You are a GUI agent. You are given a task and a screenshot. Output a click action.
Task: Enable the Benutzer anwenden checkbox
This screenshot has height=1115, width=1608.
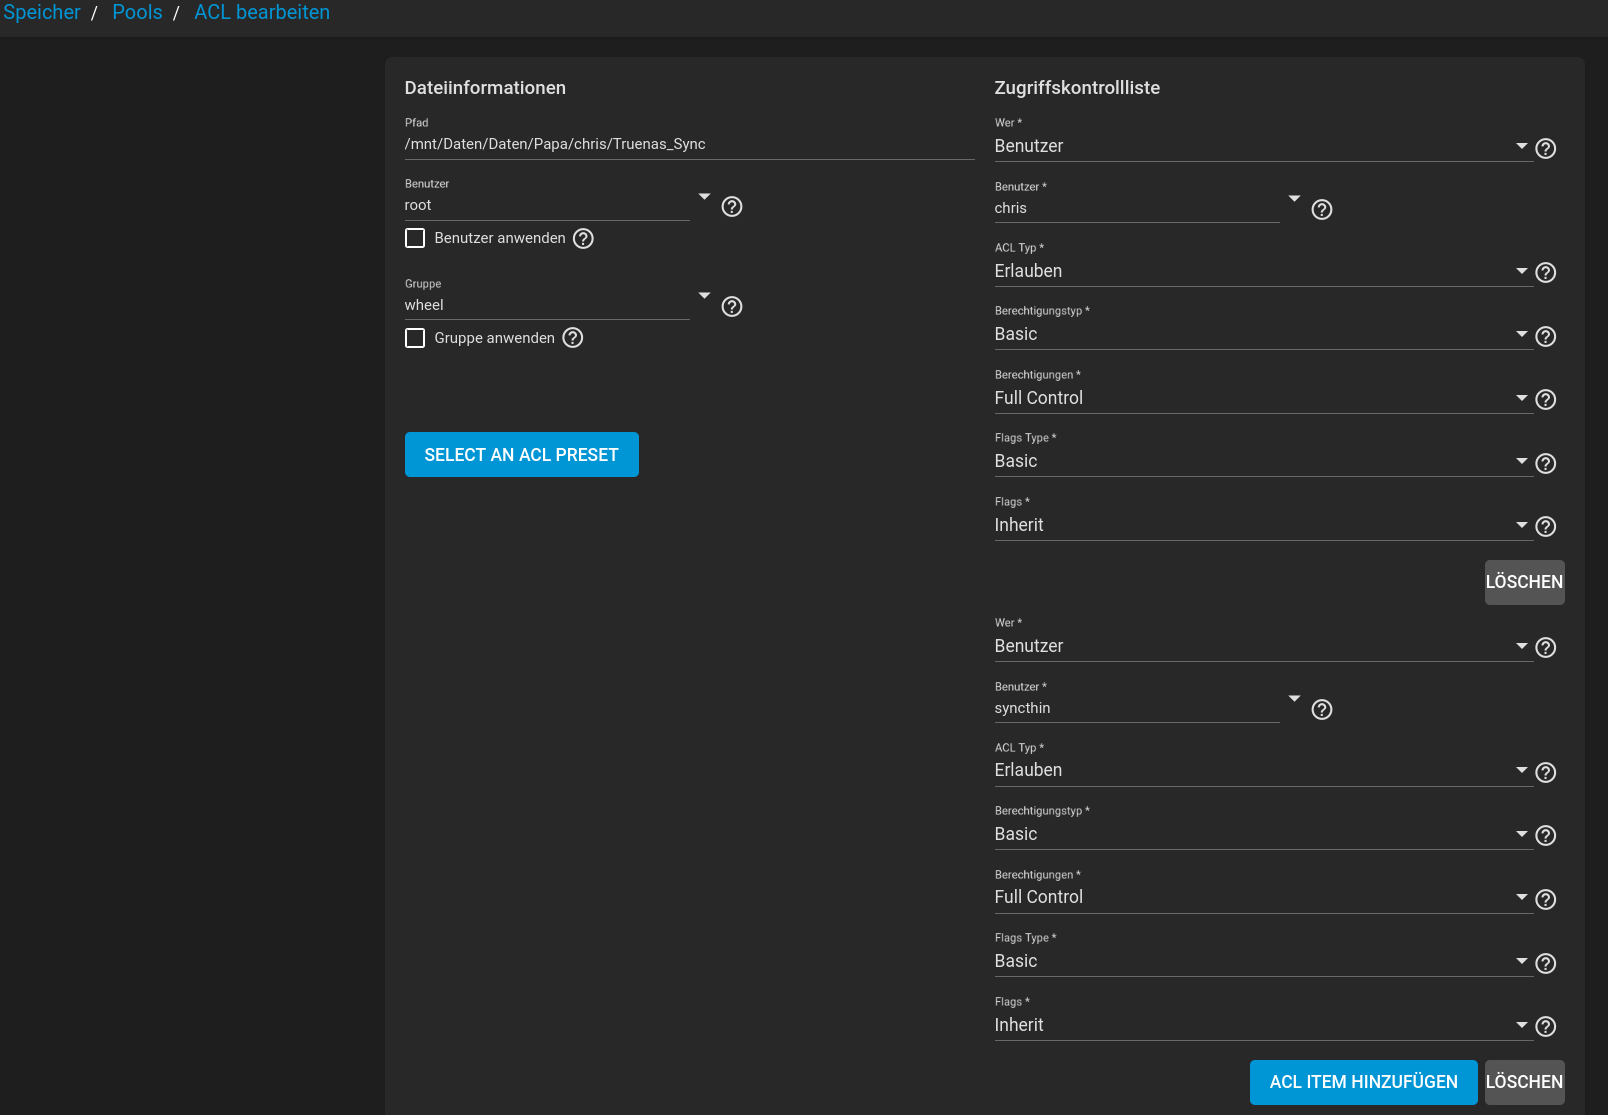(415, 239)
